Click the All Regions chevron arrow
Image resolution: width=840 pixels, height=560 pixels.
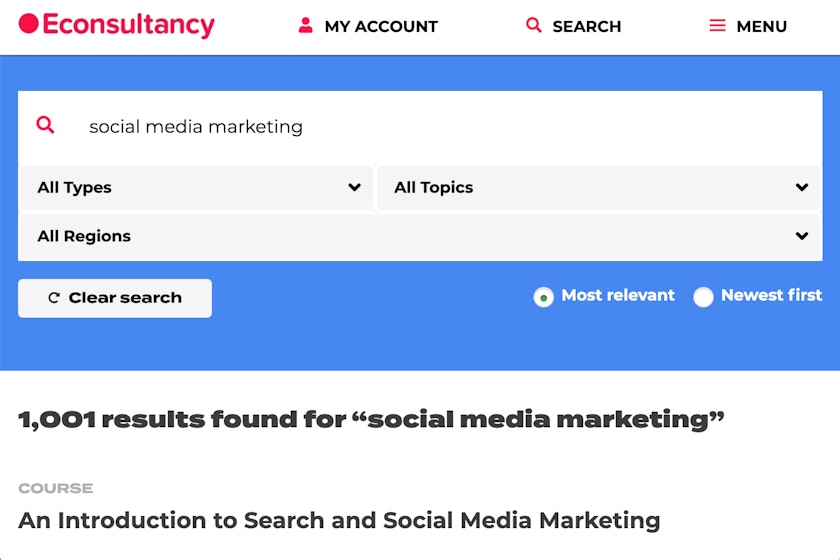click(801, 237)
